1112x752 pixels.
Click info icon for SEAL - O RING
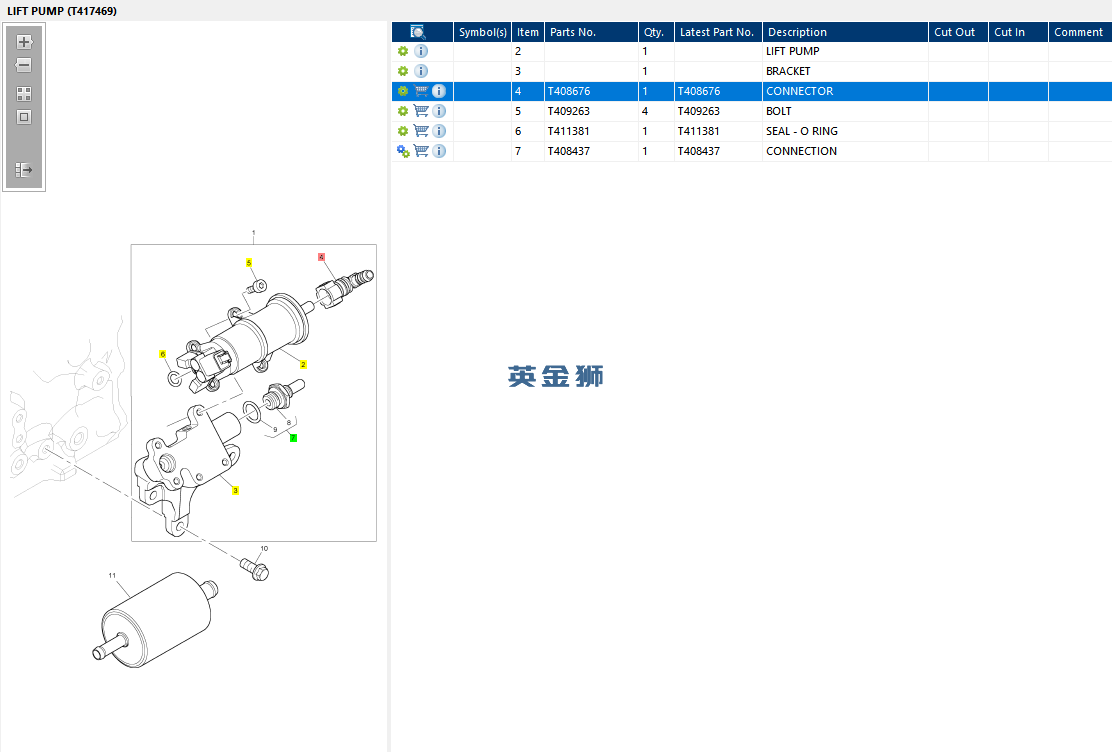439,131
